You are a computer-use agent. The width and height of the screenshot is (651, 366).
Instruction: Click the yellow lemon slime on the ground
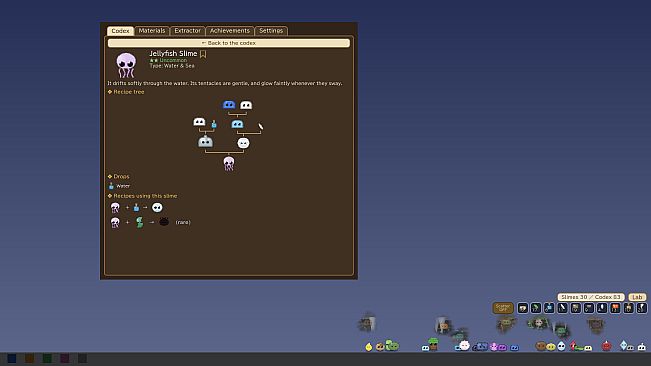tap(369, 347)
